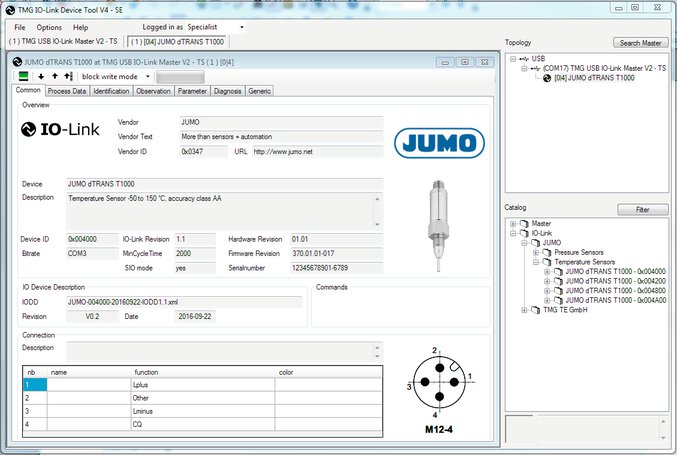Click the Filter button in Catalog
677x455 pixels.
pos(642,209)
